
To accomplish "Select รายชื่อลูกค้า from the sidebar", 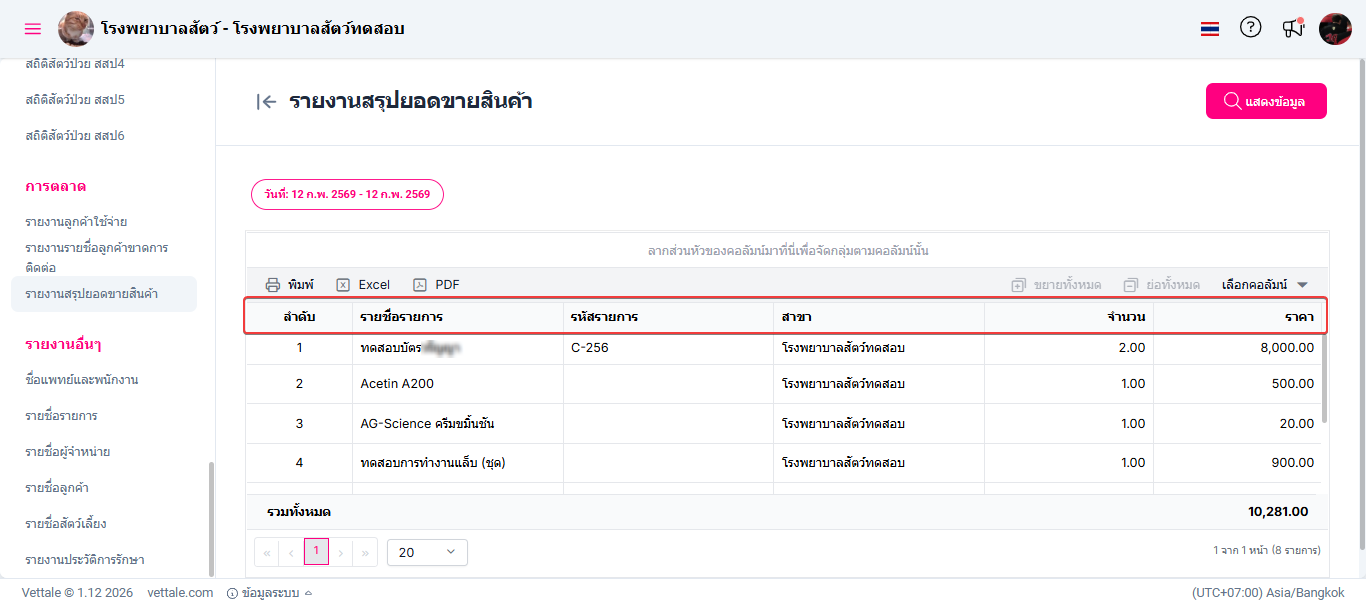I will click(x=64, y=488).
